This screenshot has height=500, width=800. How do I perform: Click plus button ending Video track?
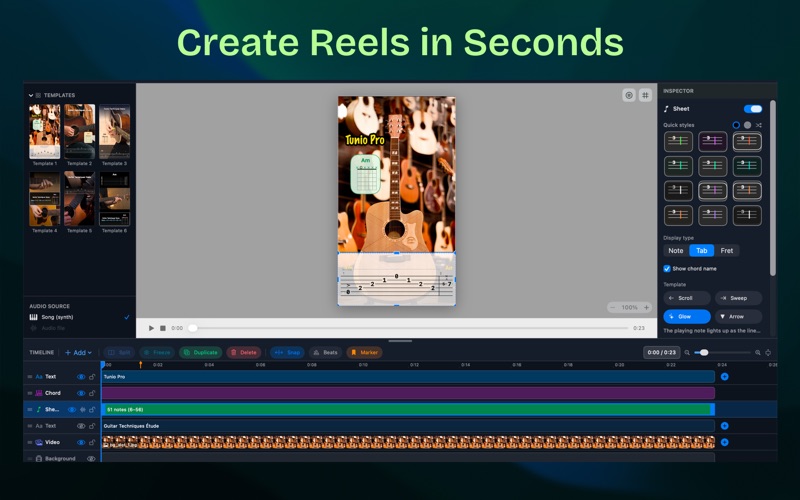[724, 442]
